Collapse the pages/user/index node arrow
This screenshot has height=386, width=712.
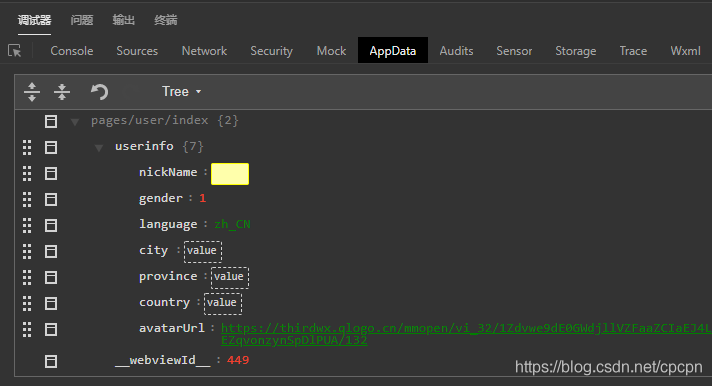(75, 122)
